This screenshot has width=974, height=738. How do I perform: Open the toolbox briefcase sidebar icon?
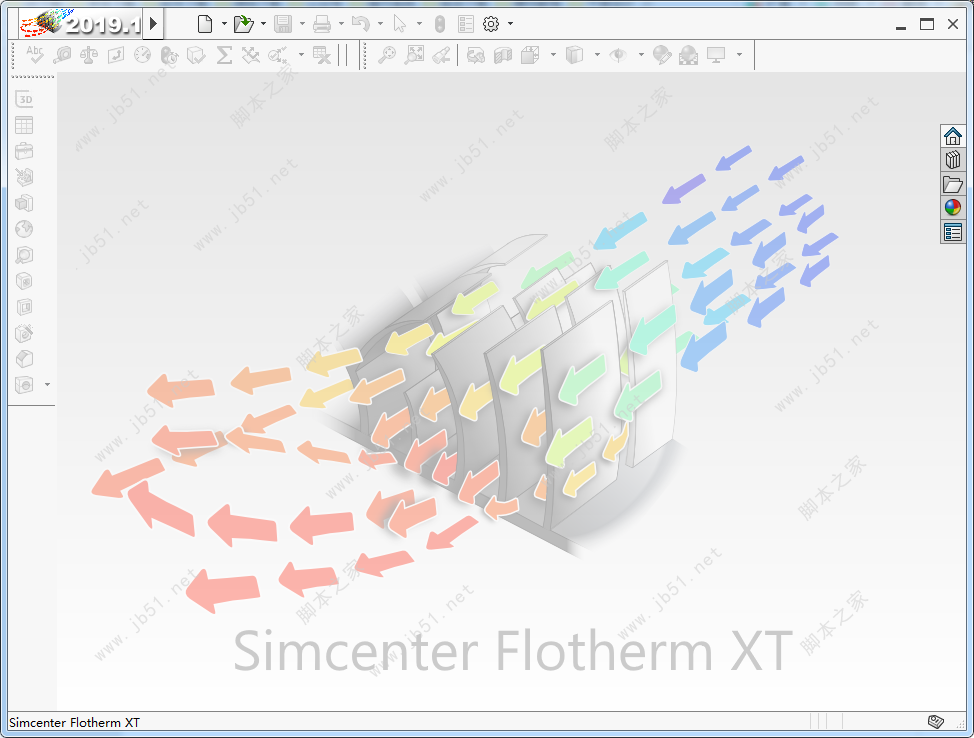(24, 151)
